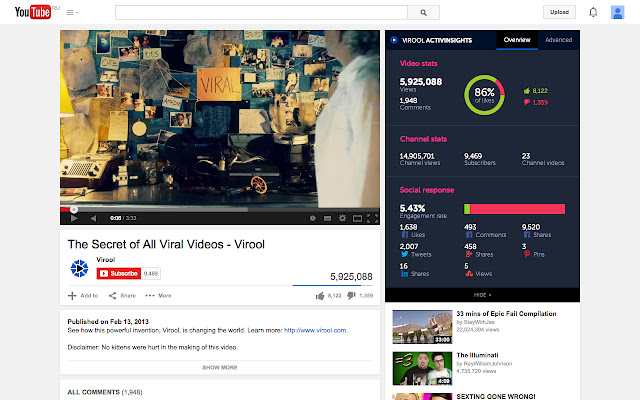Click Facebook Comments icon for 493
The image size is (640, 400).
(x=469, y=235)
